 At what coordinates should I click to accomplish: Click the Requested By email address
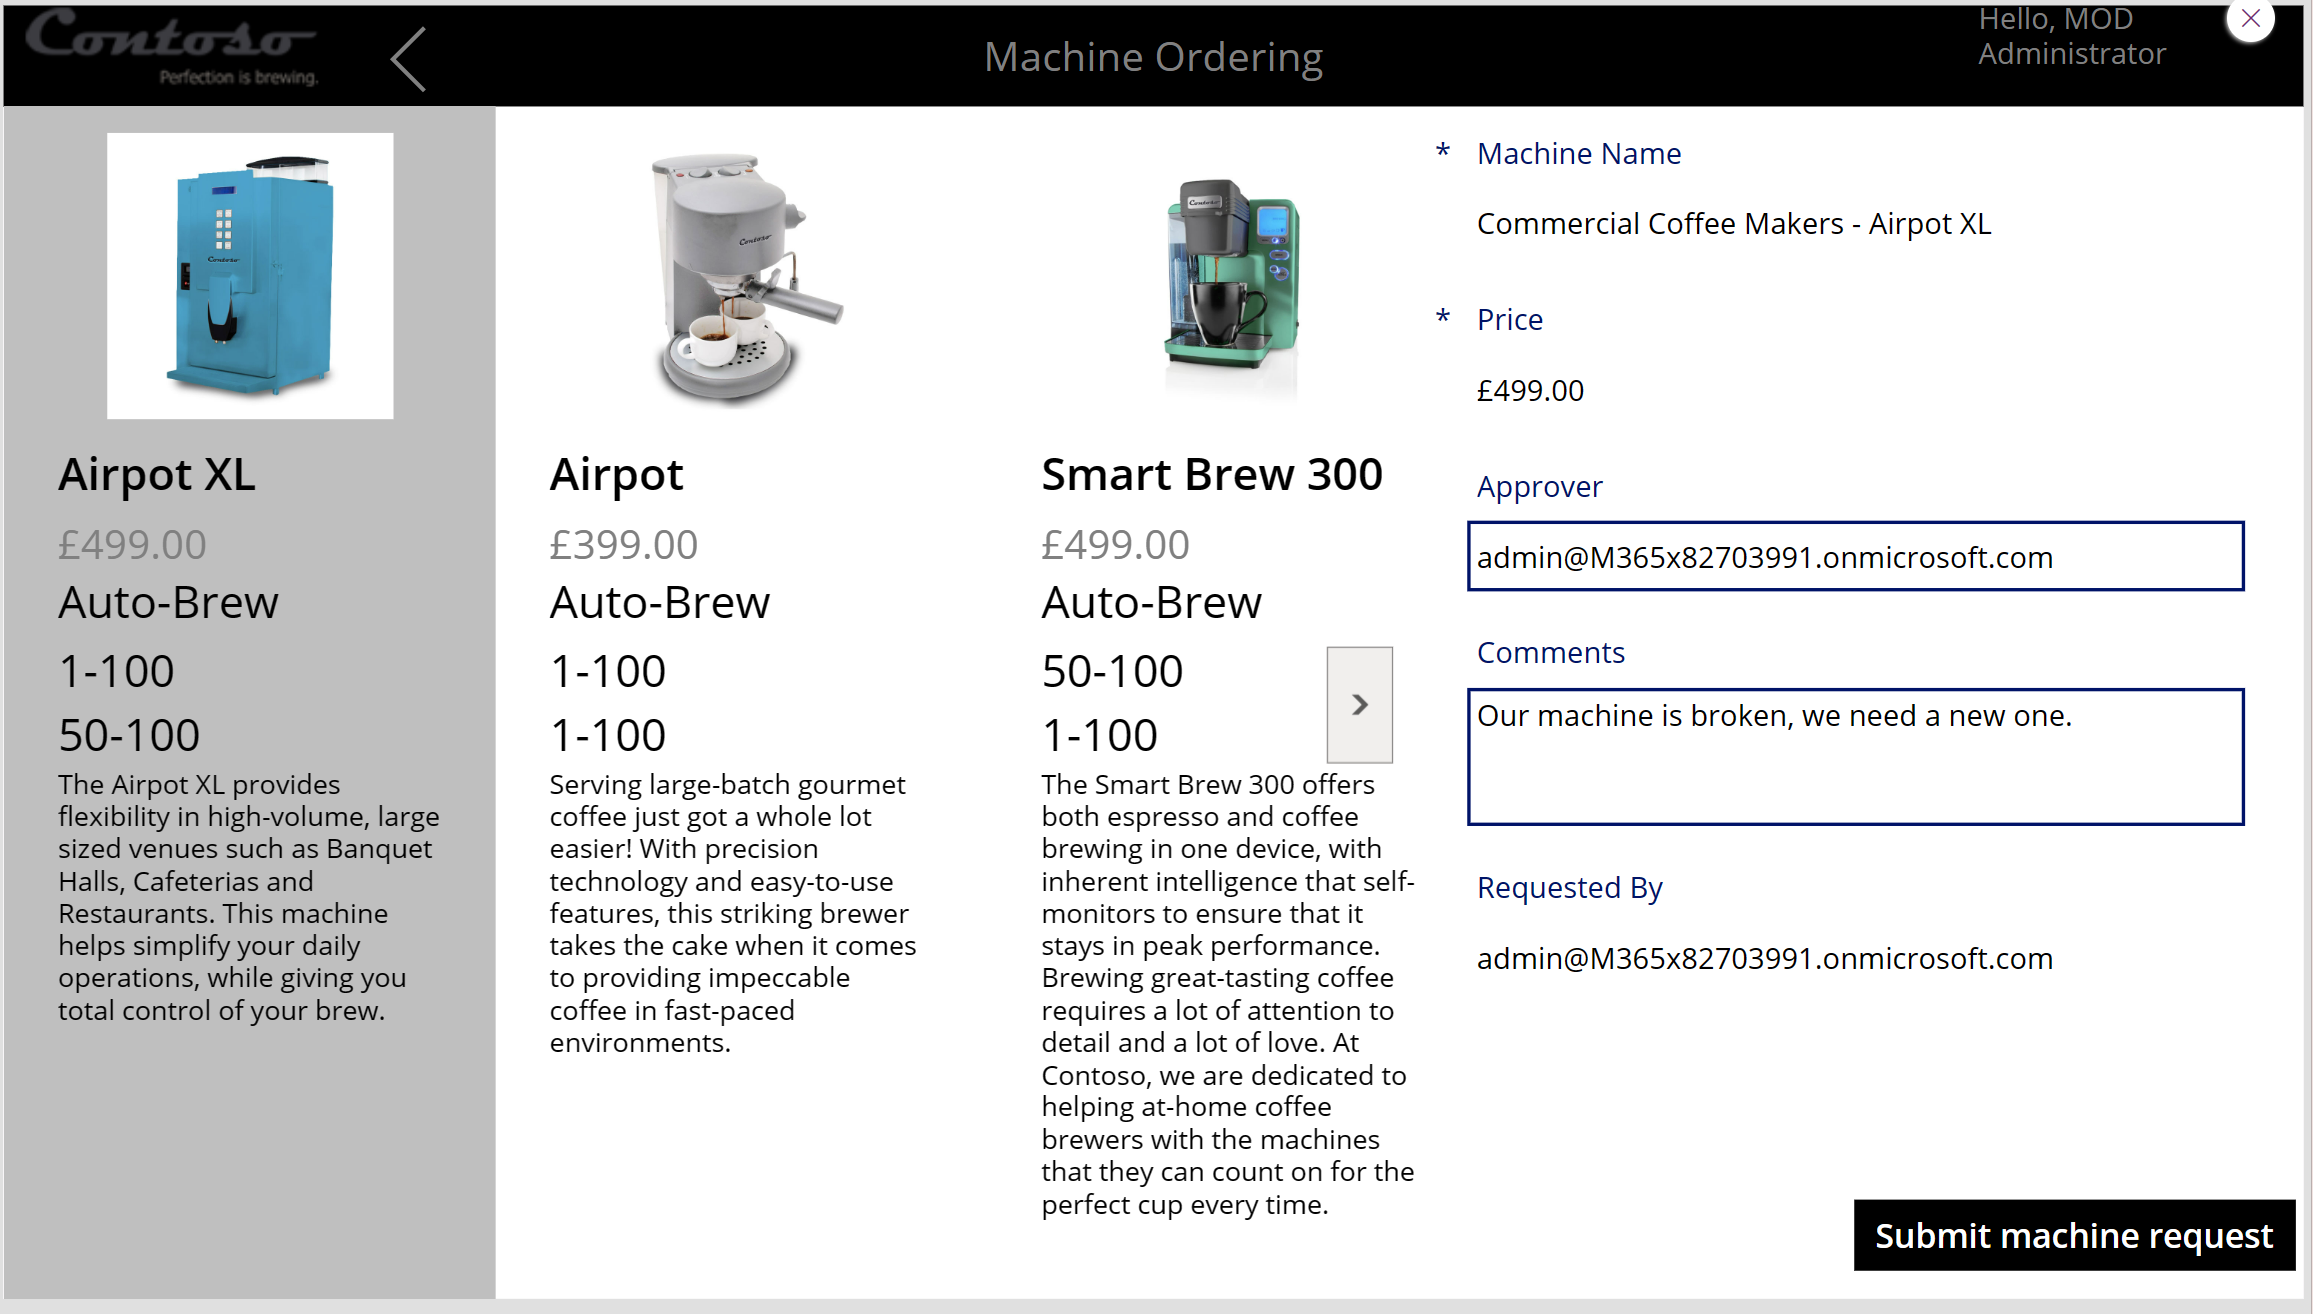click(1763, 957)
